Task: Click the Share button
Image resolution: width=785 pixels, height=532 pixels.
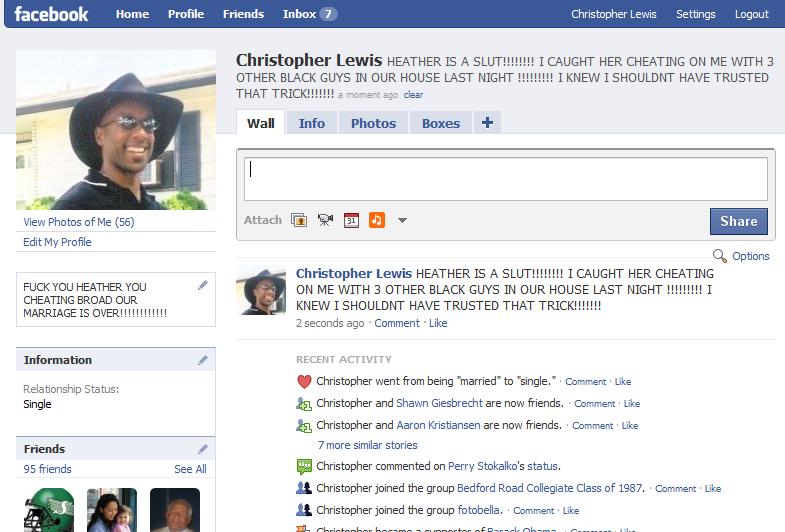Action: (738, 221)
